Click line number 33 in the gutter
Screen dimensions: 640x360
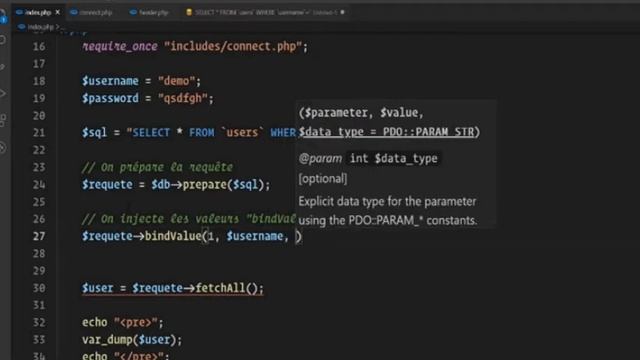[39, 340]
